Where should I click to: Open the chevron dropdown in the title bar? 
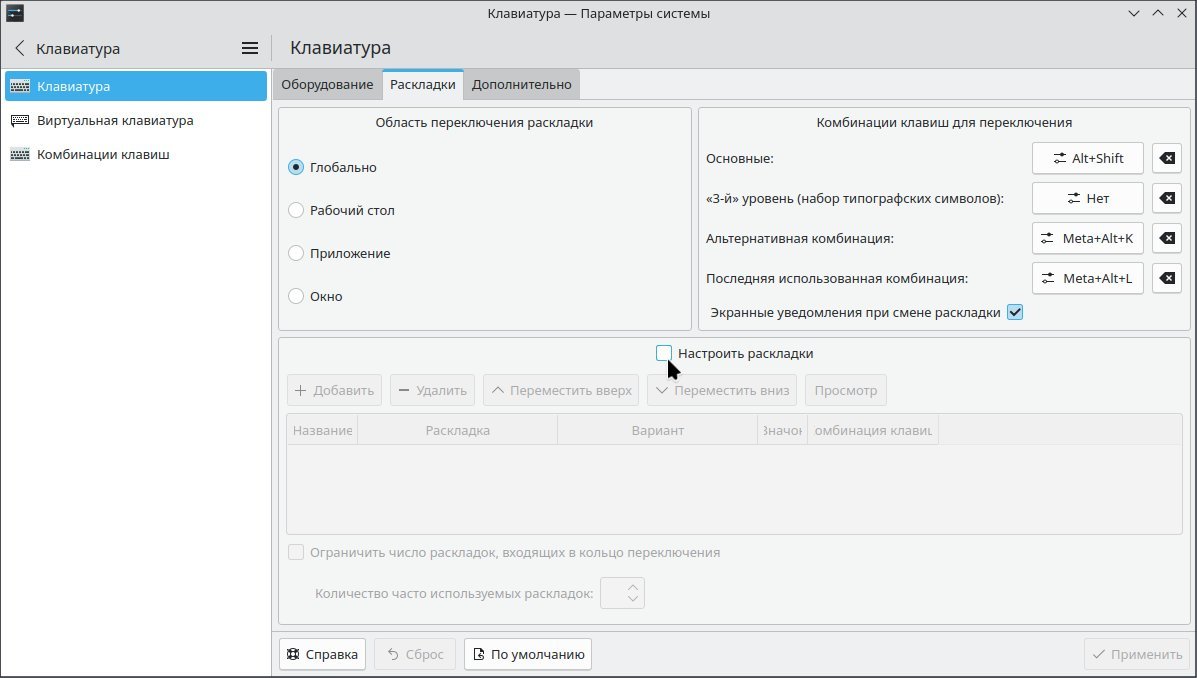1133,13
